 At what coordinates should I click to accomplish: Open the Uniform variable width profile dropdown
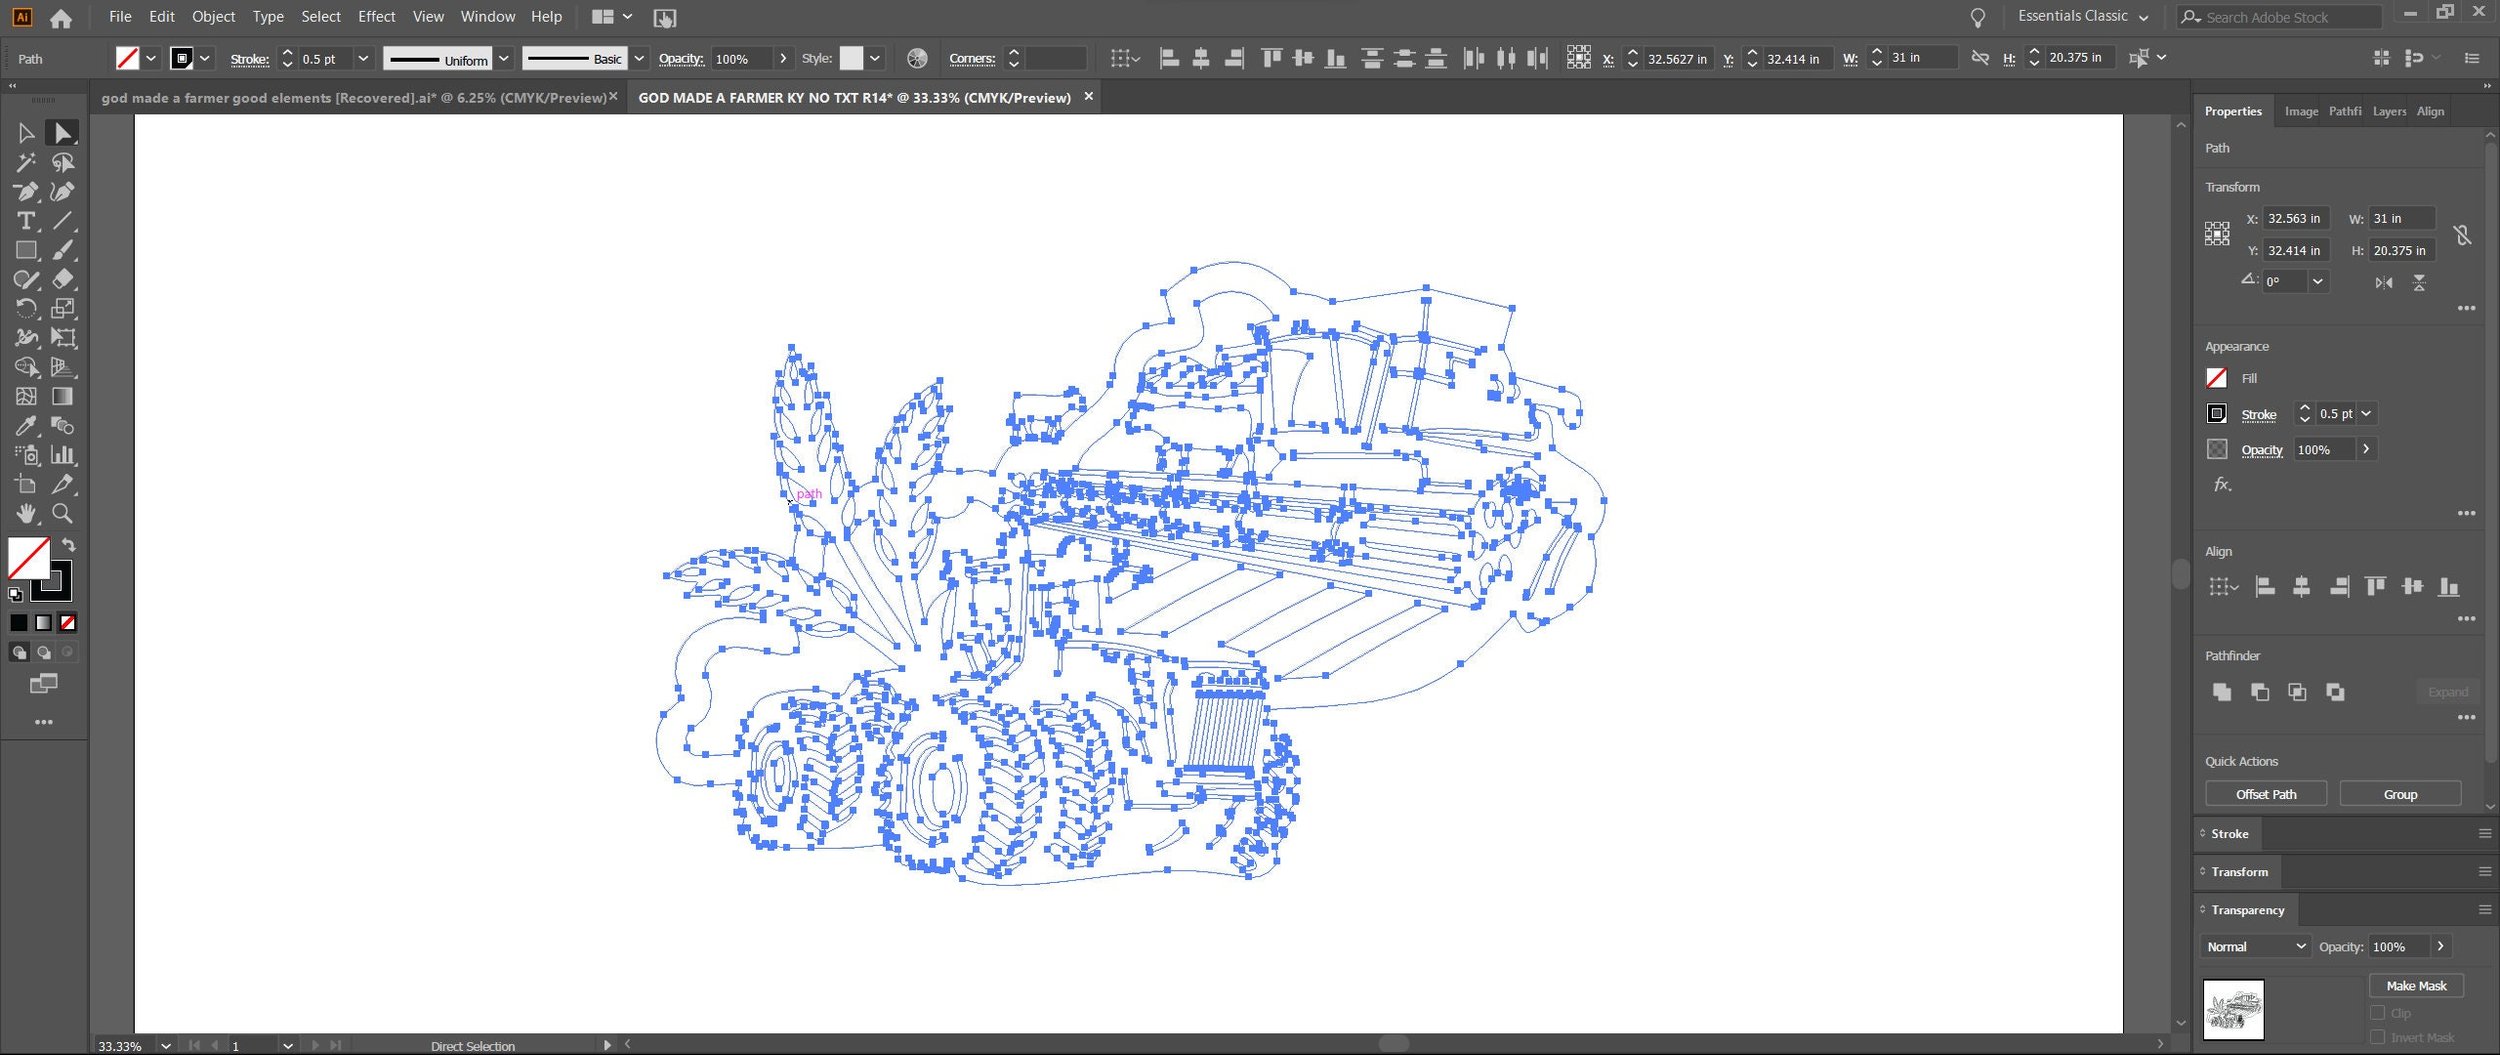503,58
